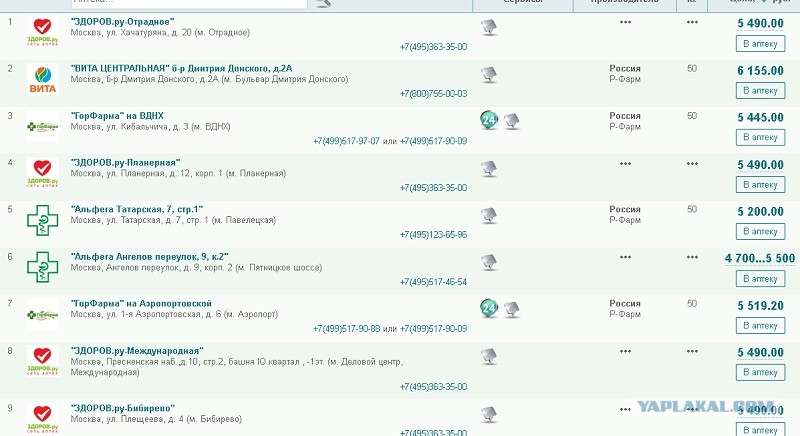
Task: Click the tag service icon for ЗДОРОВ.ру-Отрадное
Action: click(489, 28)
